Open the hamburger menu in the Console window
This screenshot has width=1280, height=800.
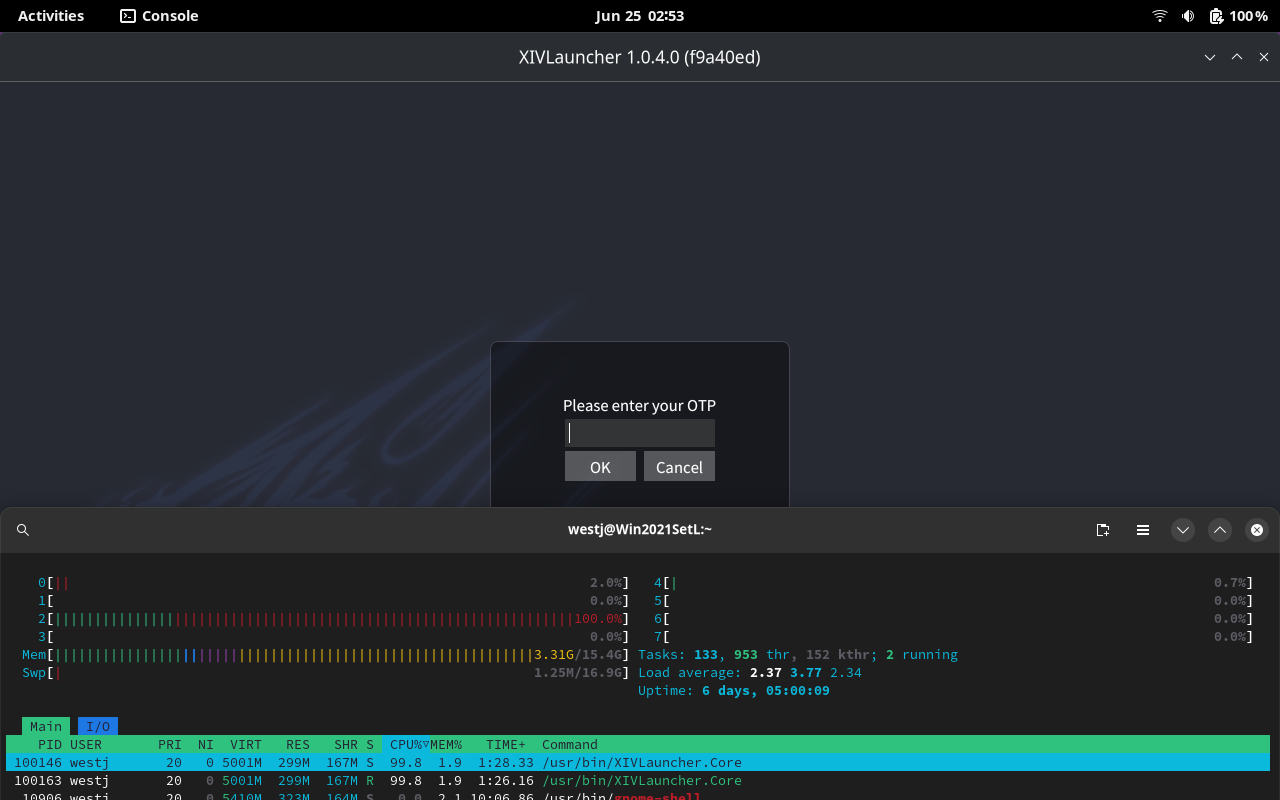[1143, 530]
